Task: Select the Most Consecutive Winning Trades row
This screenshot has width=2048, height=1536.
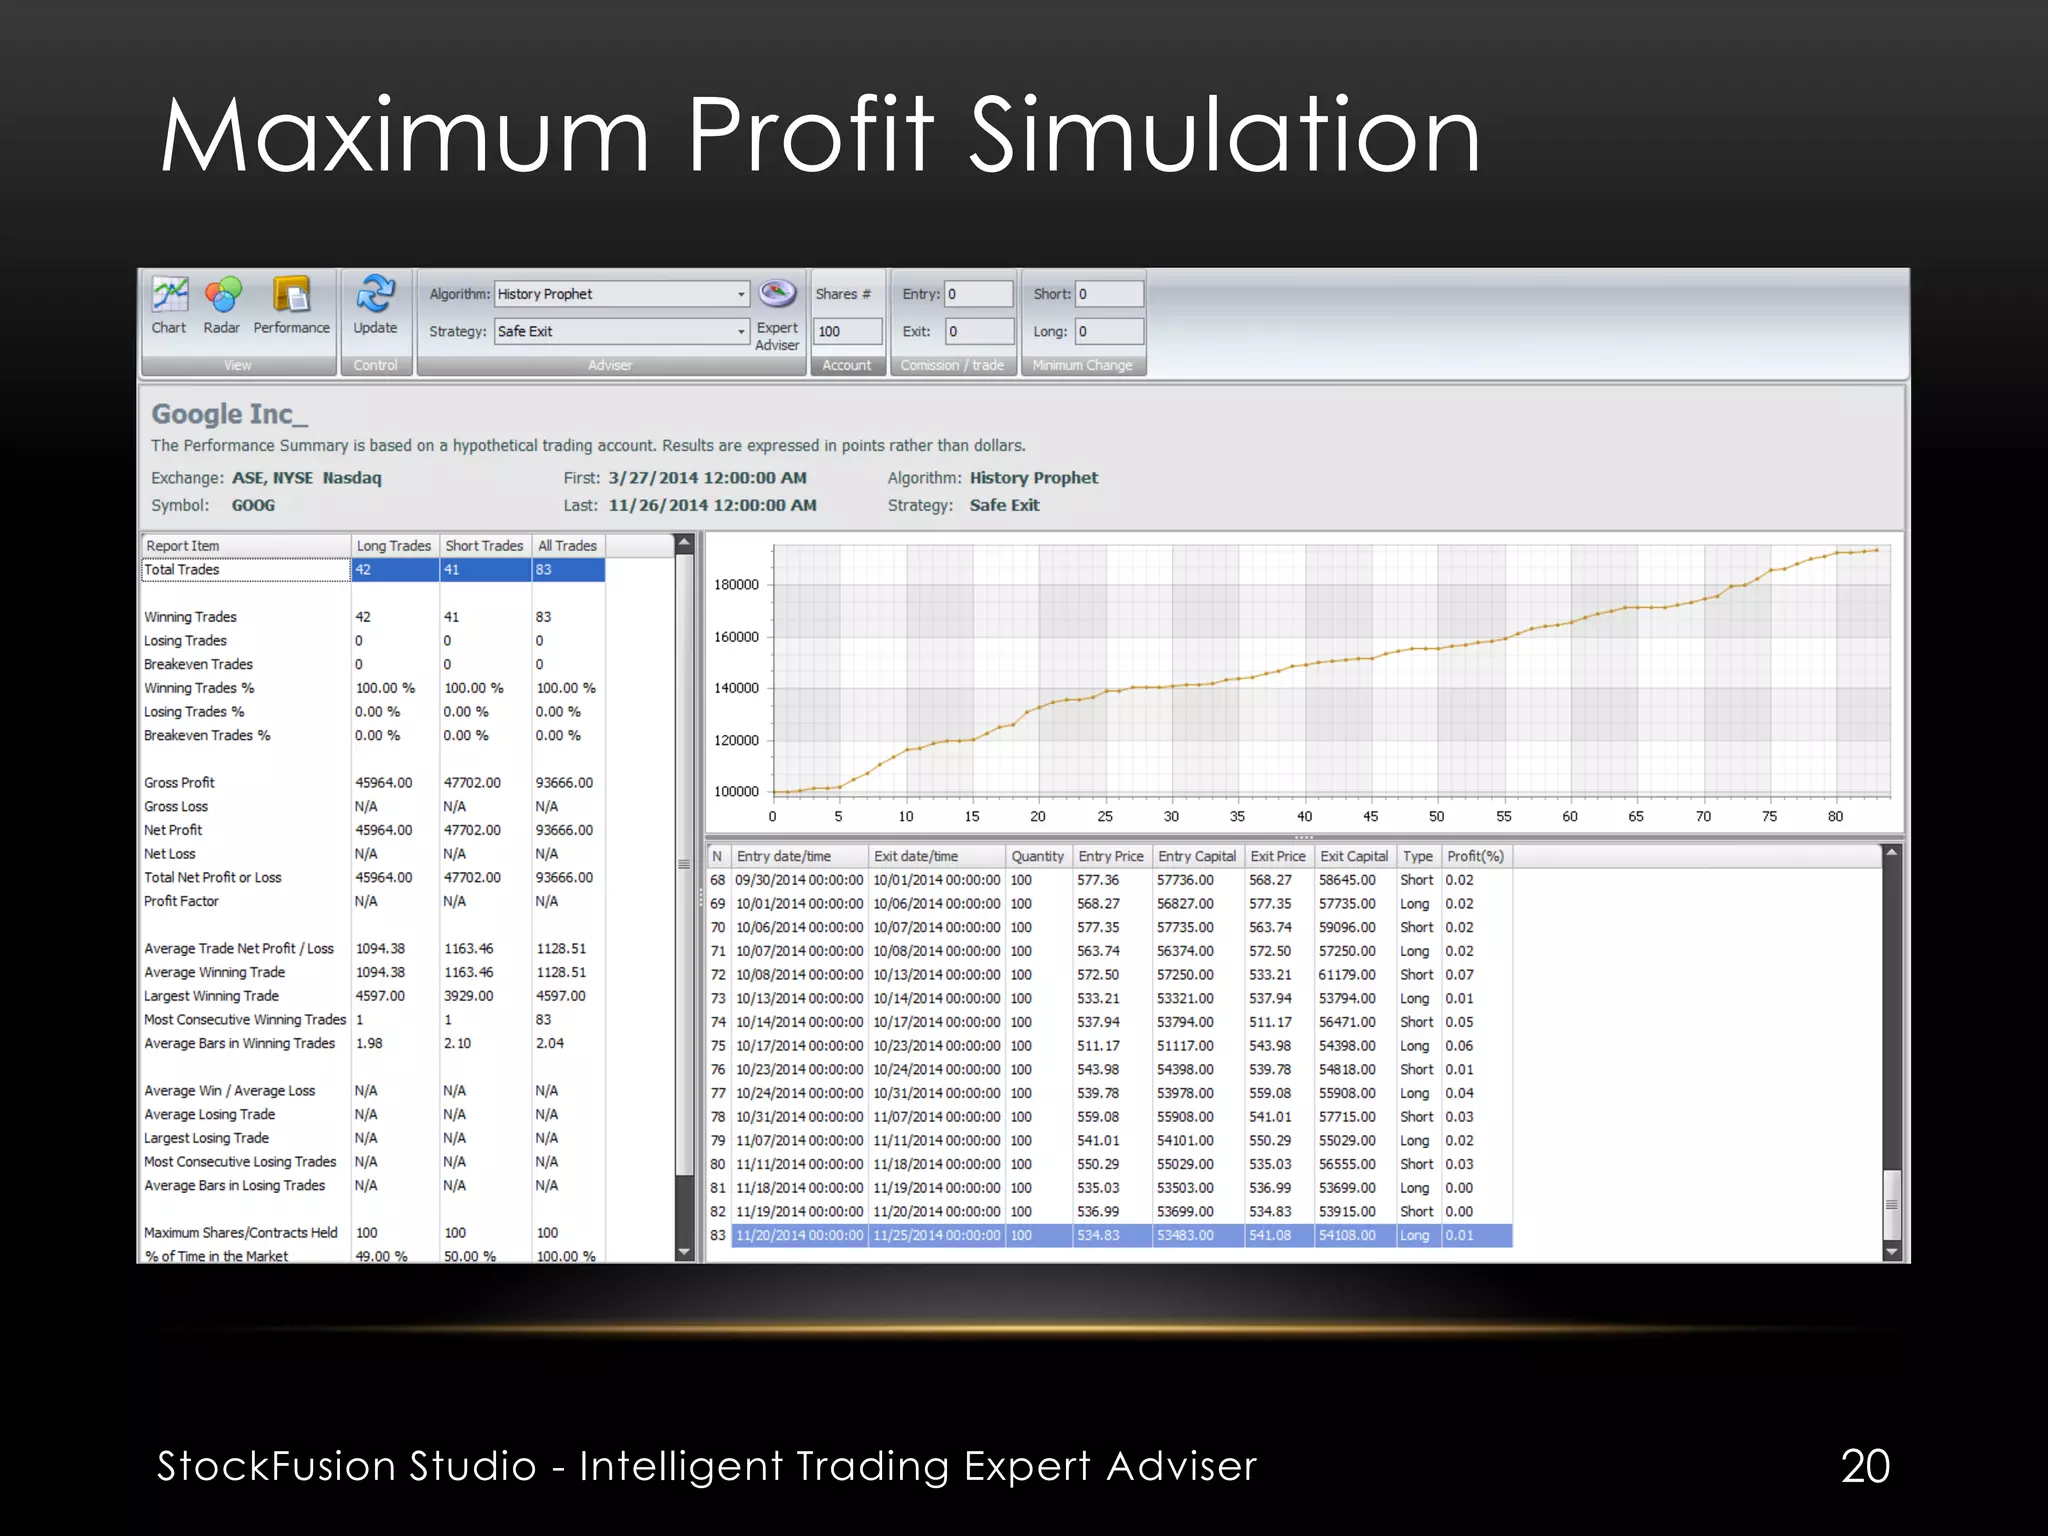Action: pyautogui.click(x=373, y=1020)
